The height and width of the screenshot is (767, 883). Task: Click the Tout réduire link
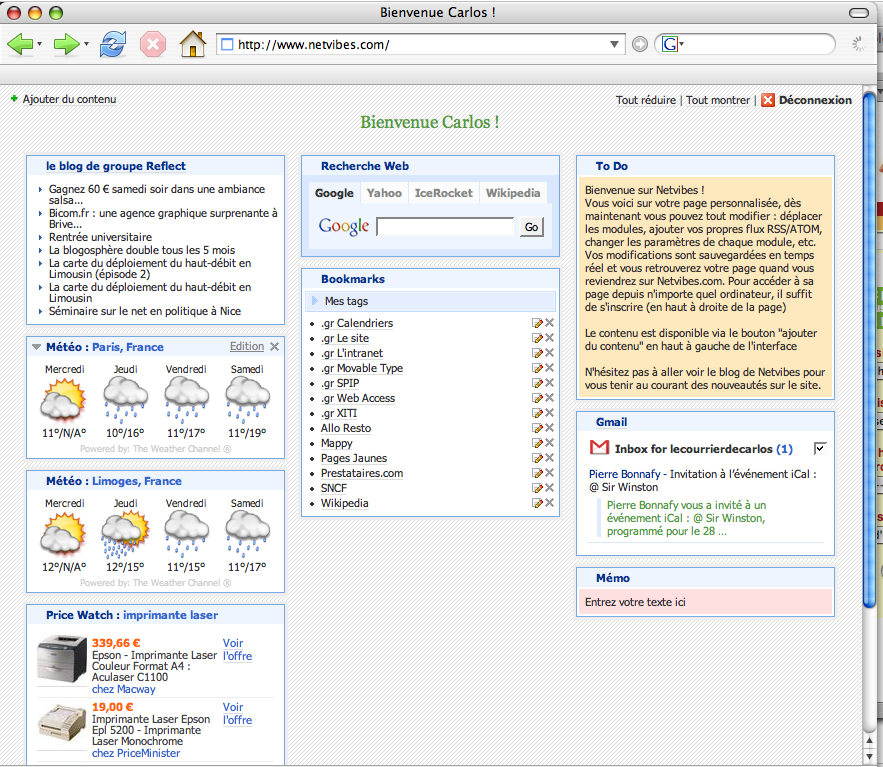coord(645,100)
